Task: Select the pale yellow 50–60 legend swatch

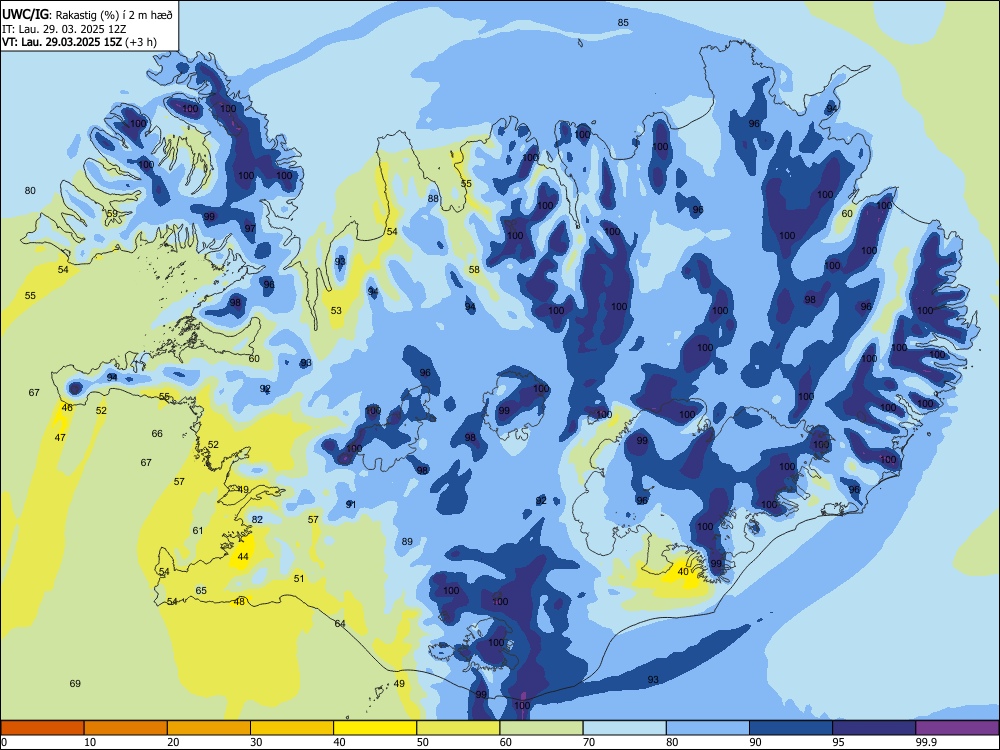Action: [458, 728]
